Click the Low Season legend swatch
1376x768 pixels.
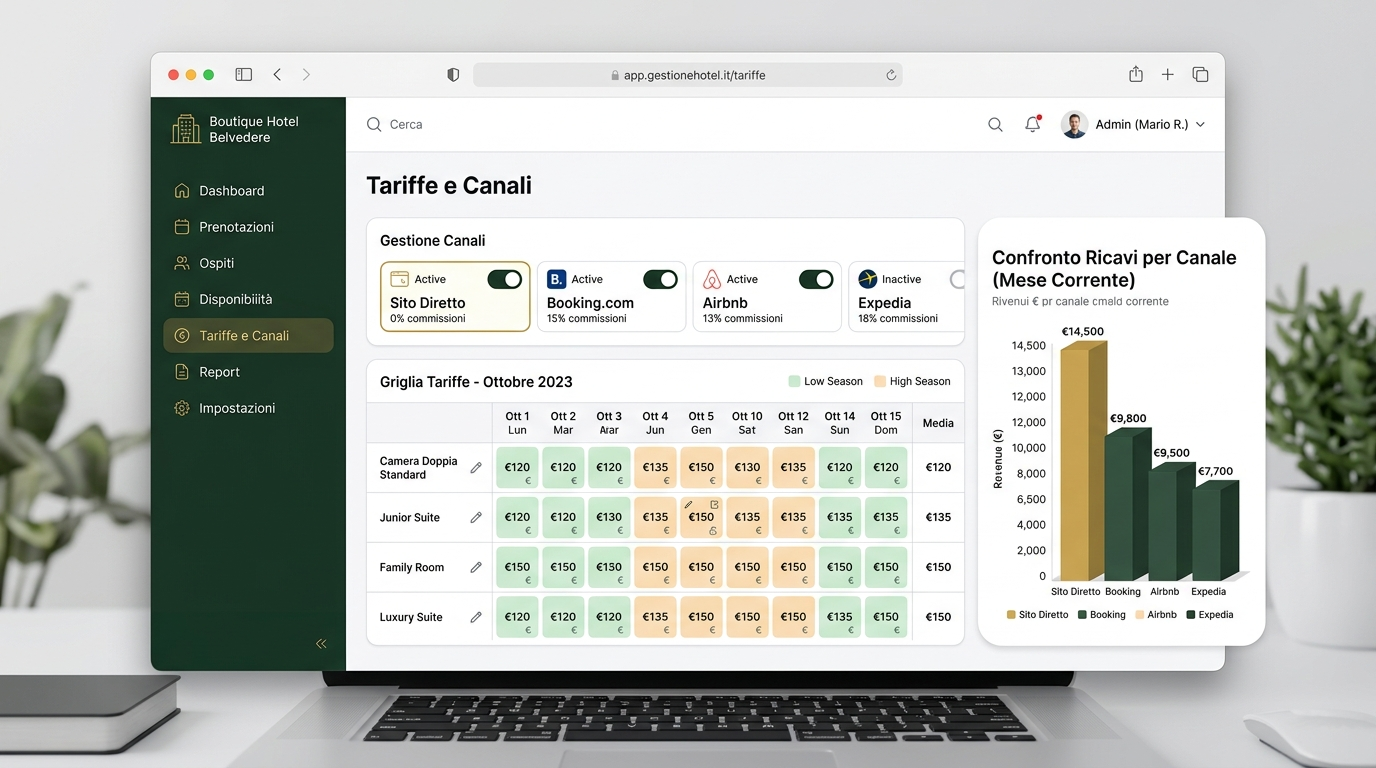coord(794,382)
